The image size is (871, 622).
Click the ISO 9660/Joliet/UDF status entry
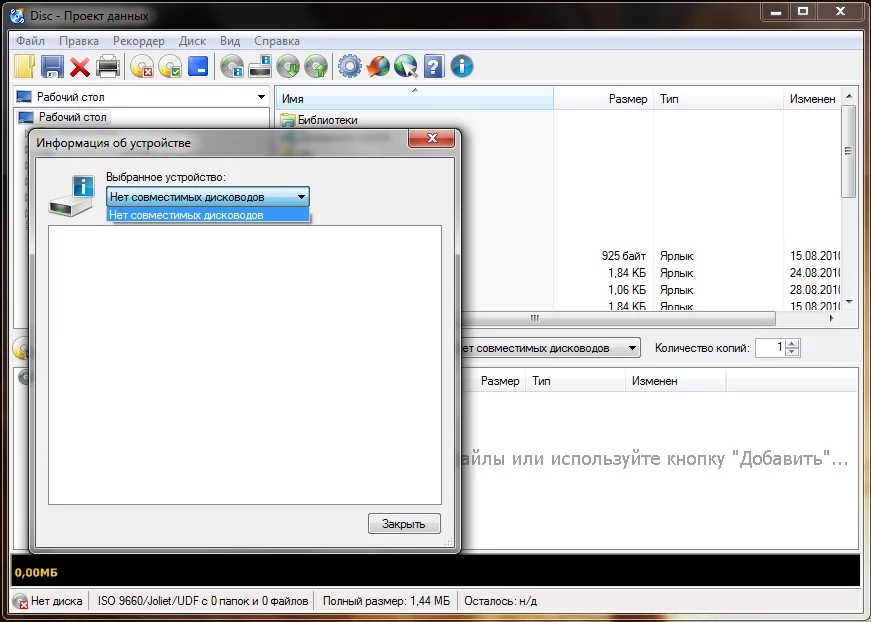coord(203,601)
